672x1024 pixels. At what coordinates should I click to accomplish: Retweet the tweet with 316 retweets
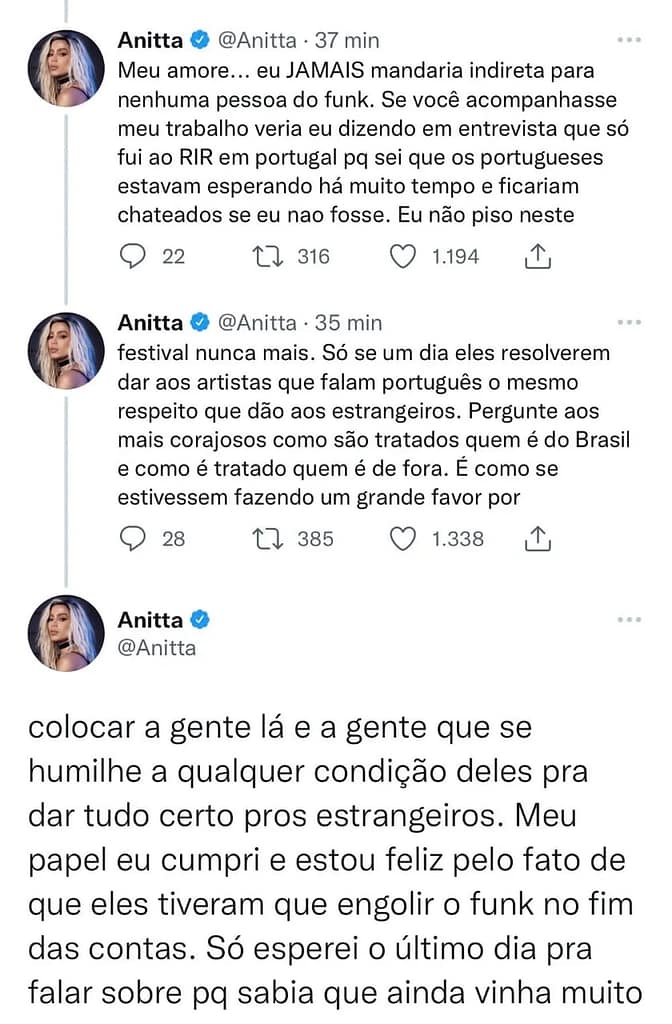(x=268, y=257)
